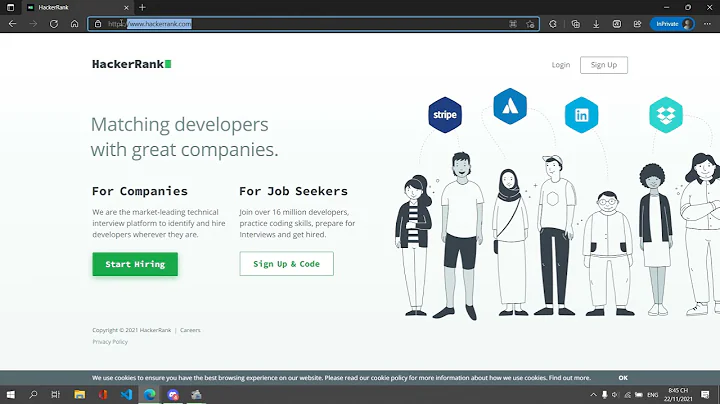Click the 'For Job Seekers' heading

293,191
